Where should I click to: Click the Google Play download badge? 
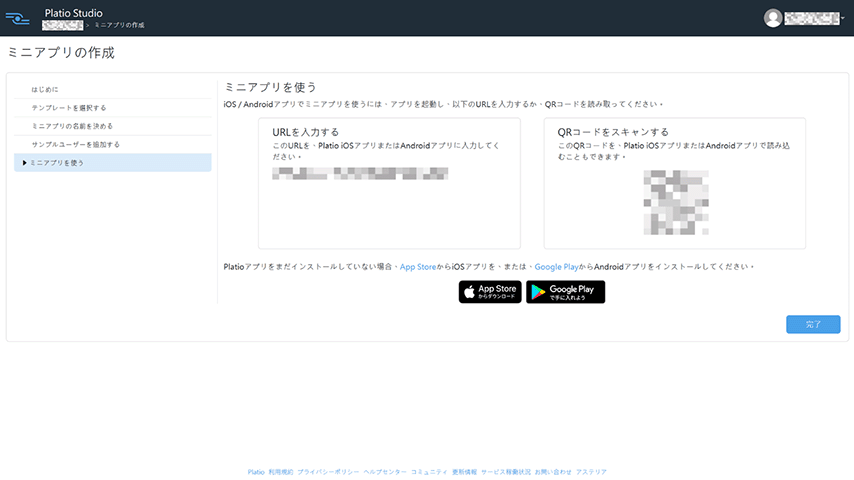pyautogui.click(x=565, y=292)
